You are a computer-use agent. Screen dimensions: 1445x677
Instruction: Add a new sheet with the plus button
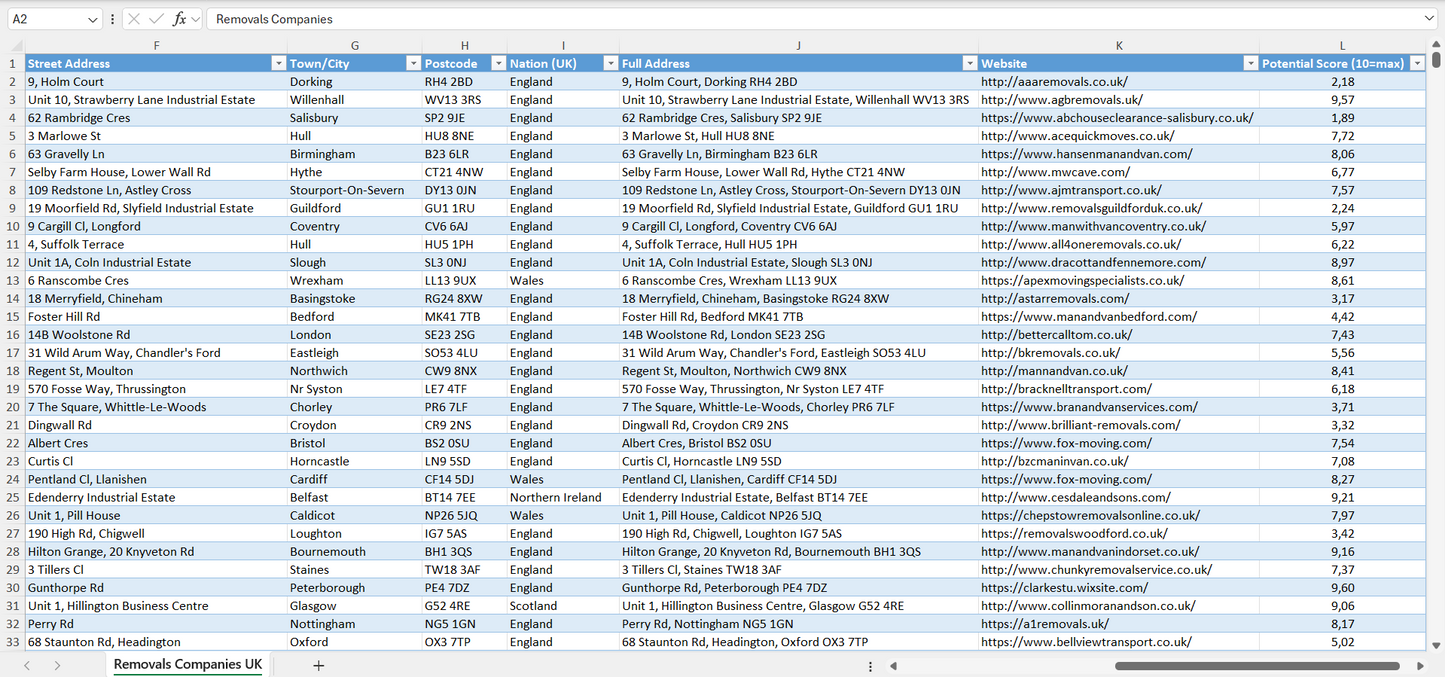click(318, 664)
